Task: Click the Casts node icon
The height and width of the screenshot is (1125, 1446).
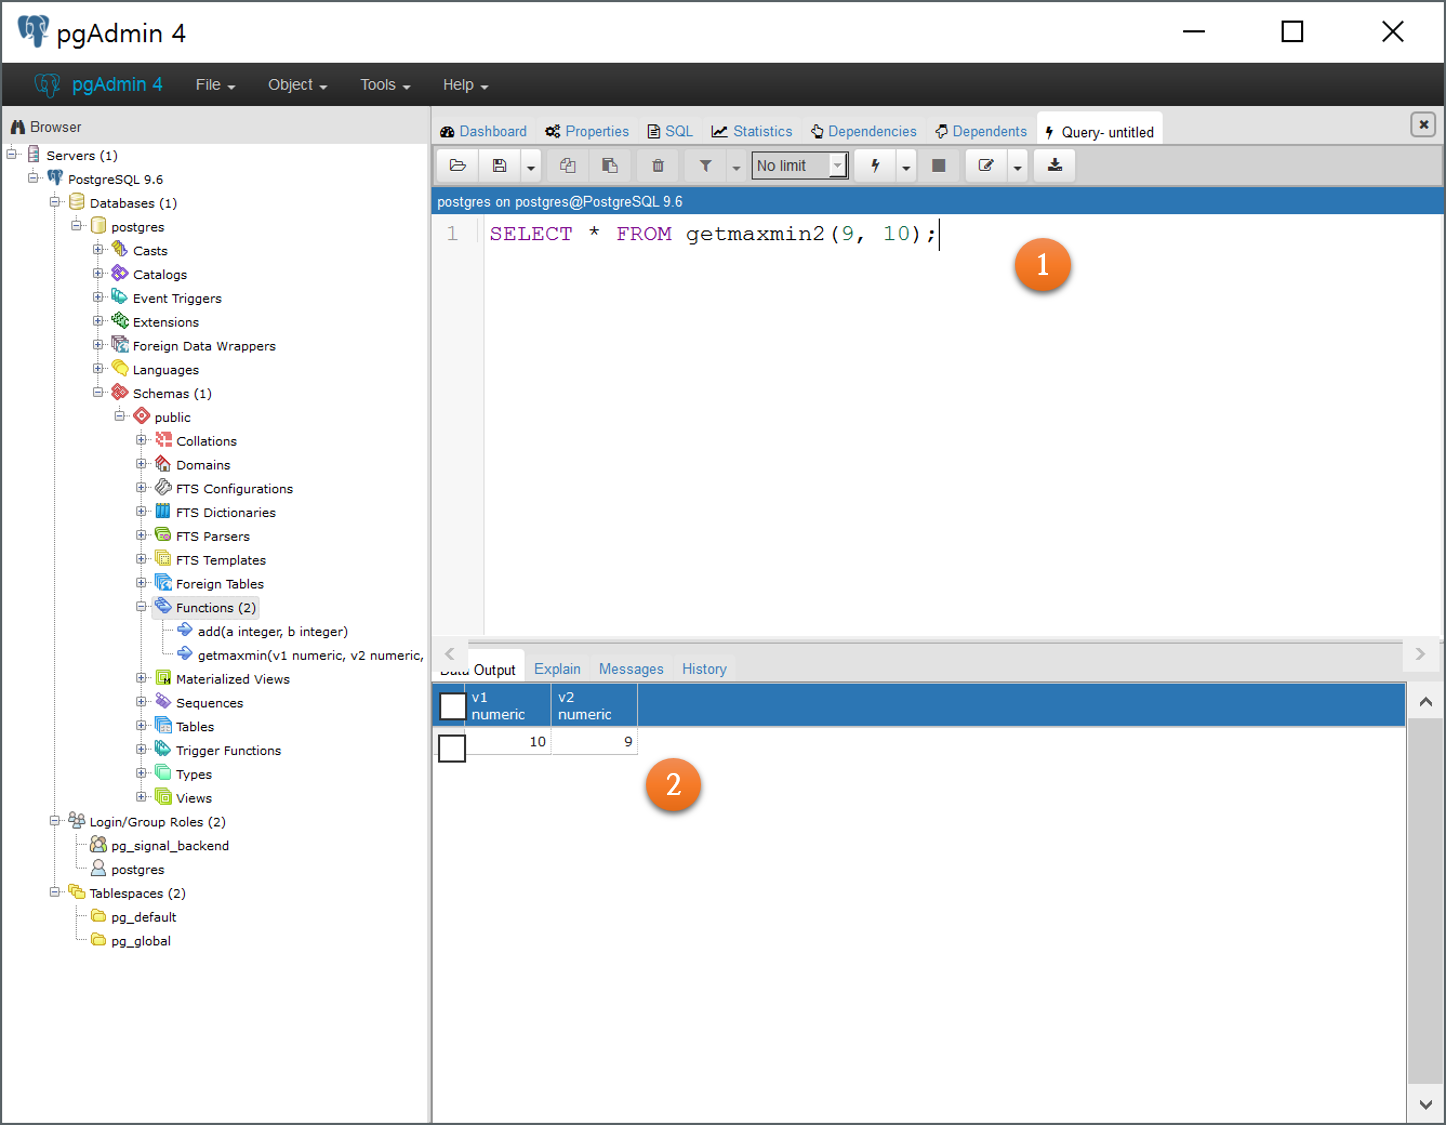Action: pyautogui.click(x=120, y=249)
